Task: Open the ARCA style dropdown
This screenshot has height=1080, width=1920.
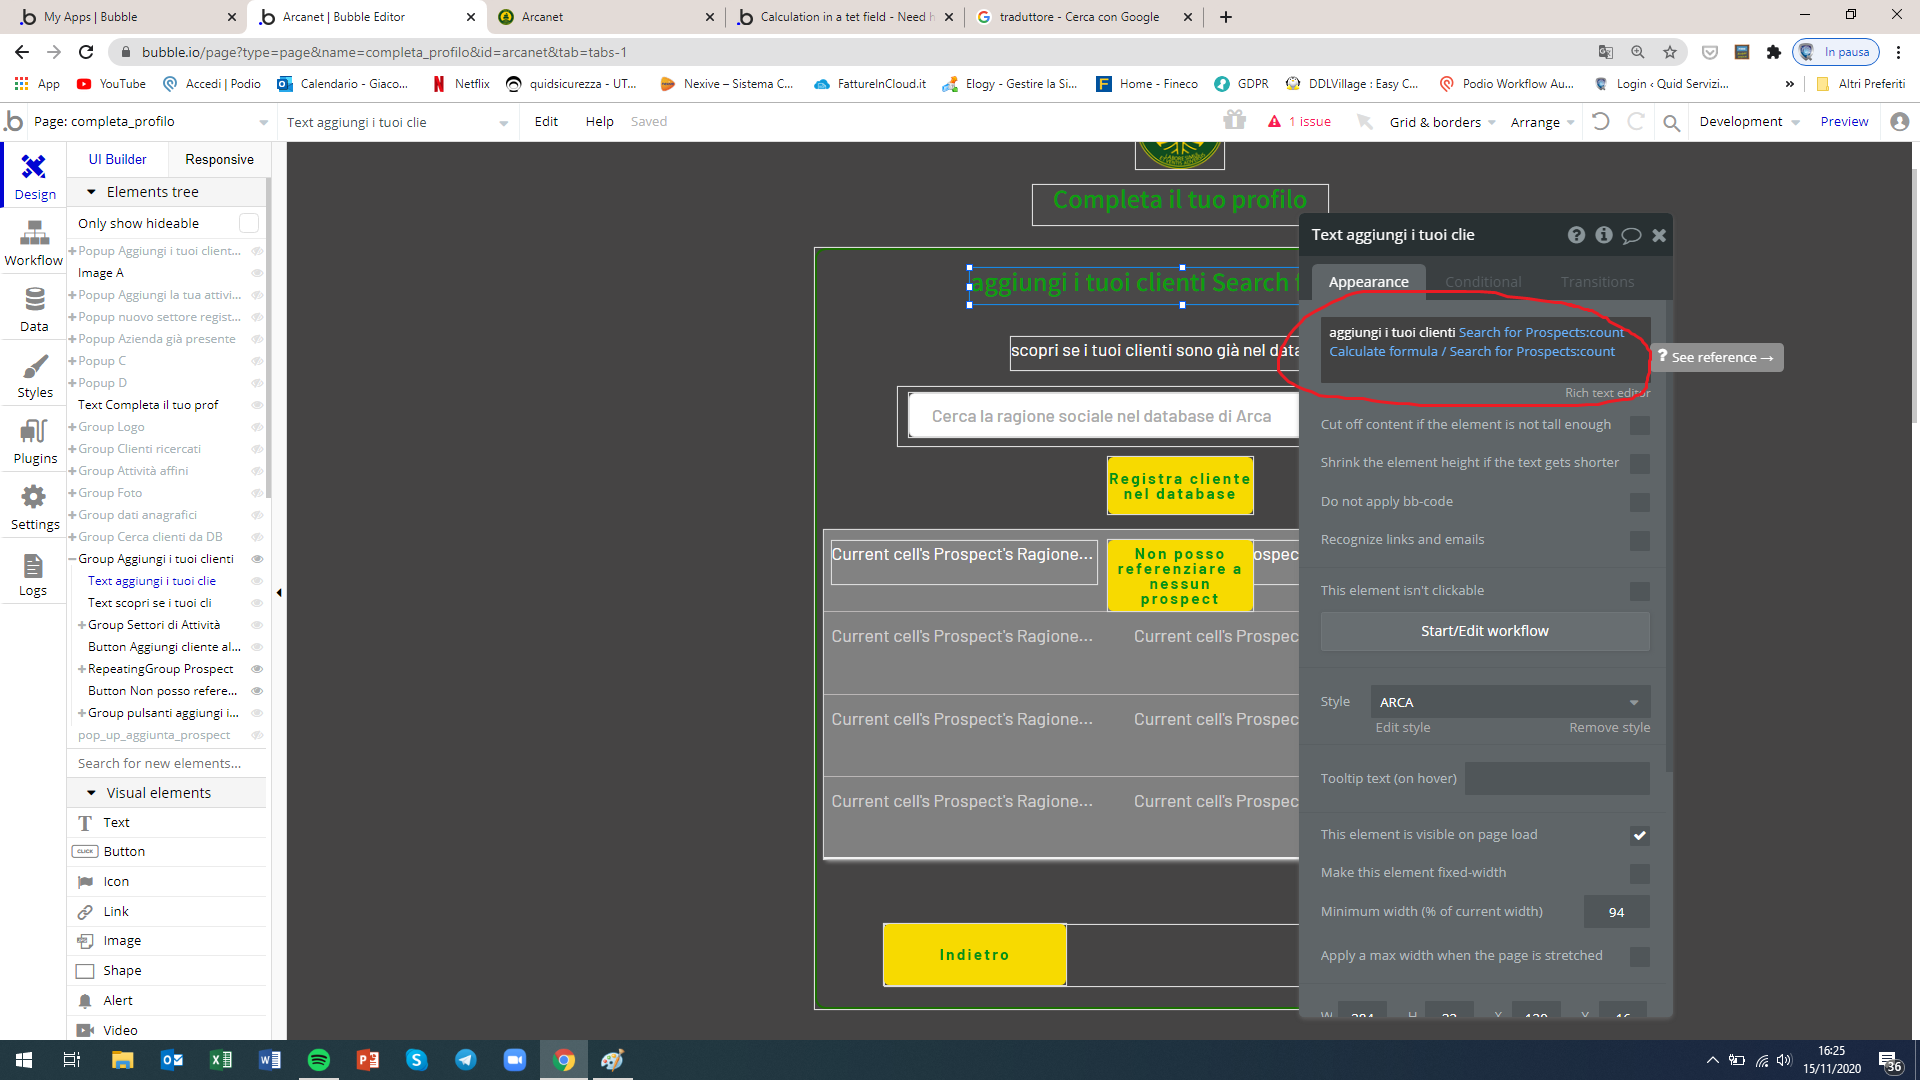Action: click(x=1509, y=702)
